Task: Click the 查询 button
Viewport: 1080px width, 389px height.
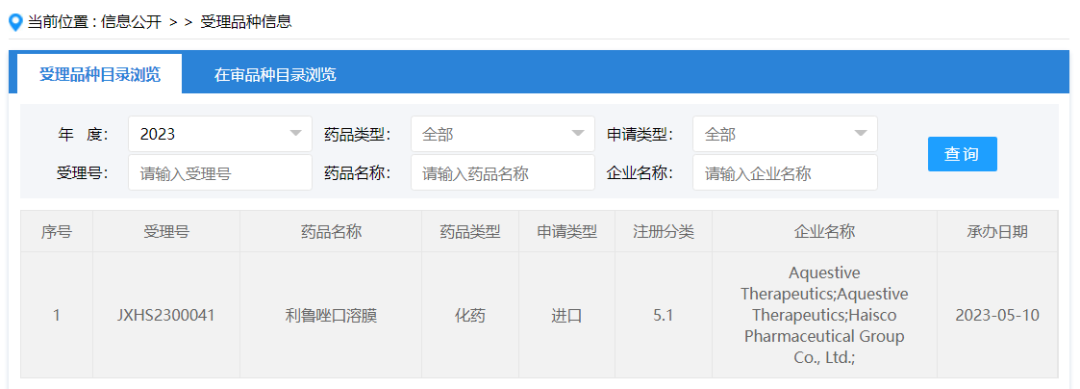Action: [x=962, y=154]
